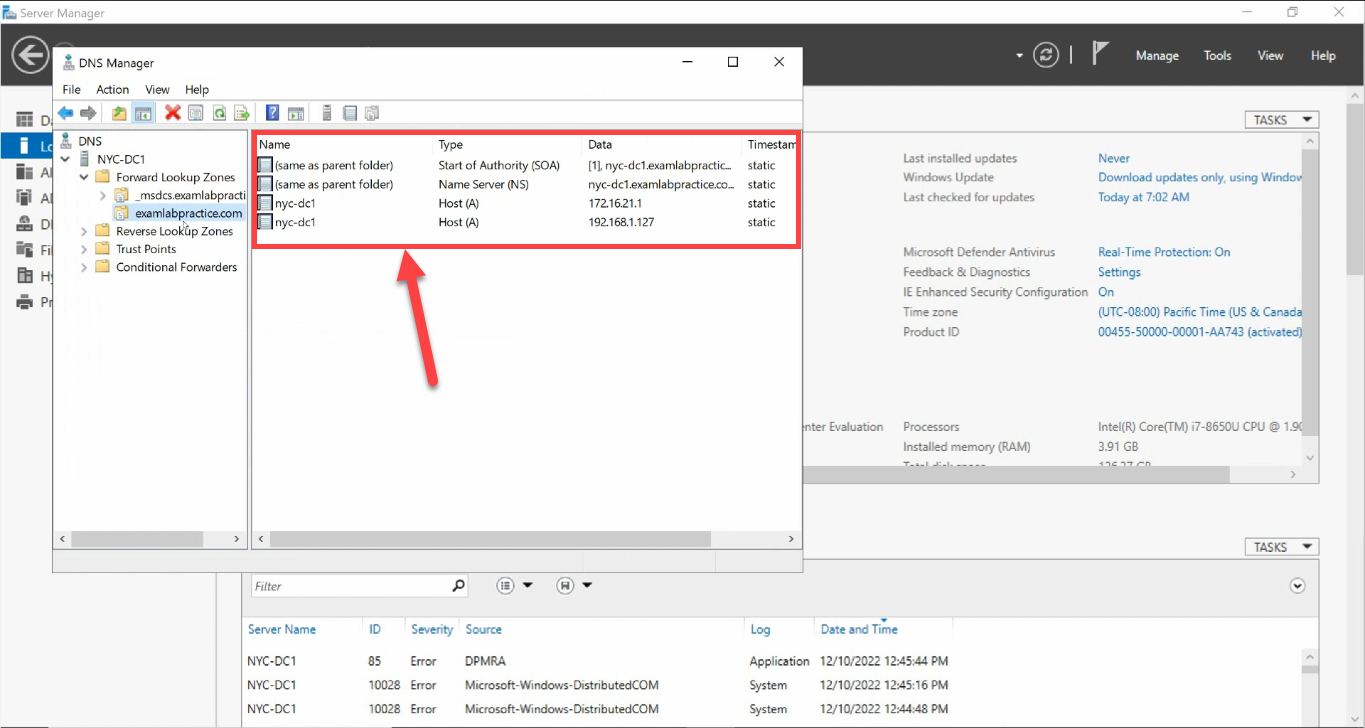1365x728 pixels.
Task: Open the lower events TASKS dropdown
Action: pyautogui.click(x=1281, y=547)
